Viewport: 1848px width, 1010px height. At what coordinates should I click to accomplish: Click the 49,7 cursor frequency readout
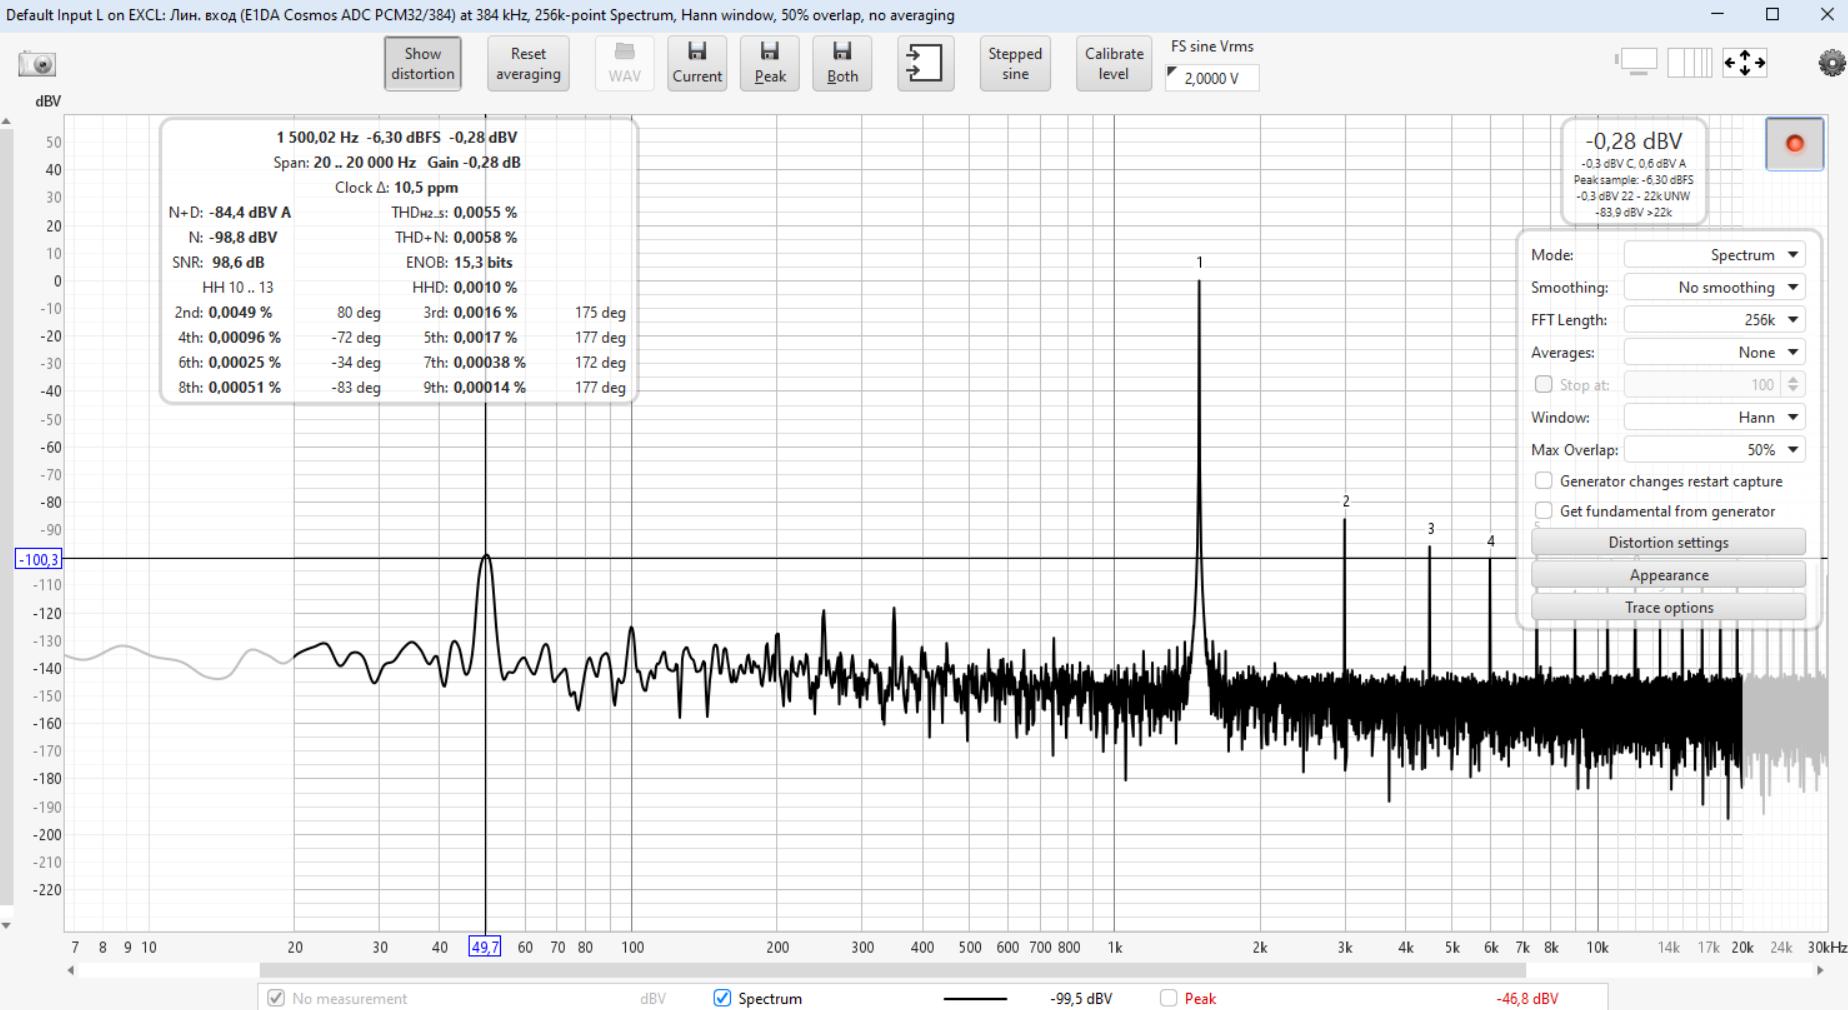click(485, 947)
